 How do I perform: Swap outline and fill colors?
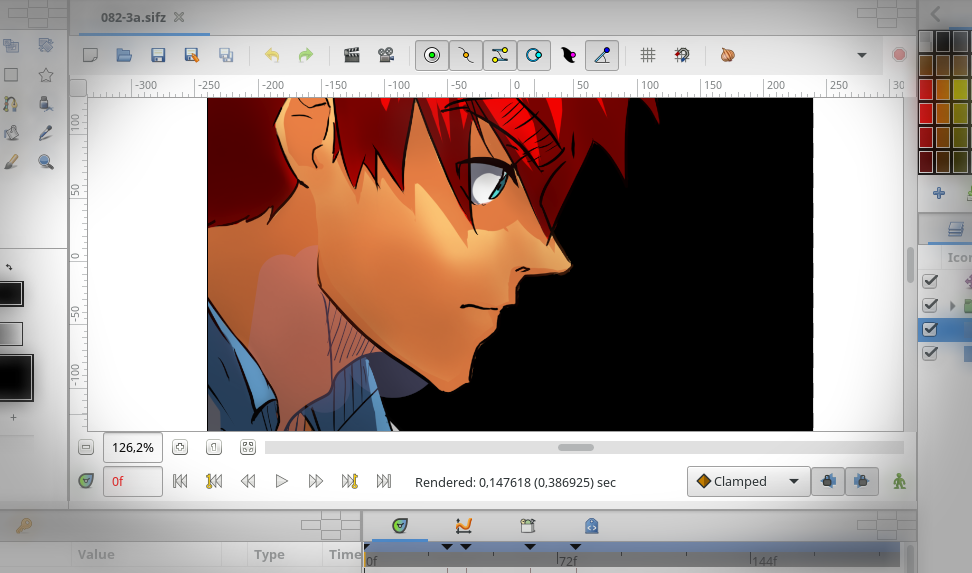(x=9, y=267)
